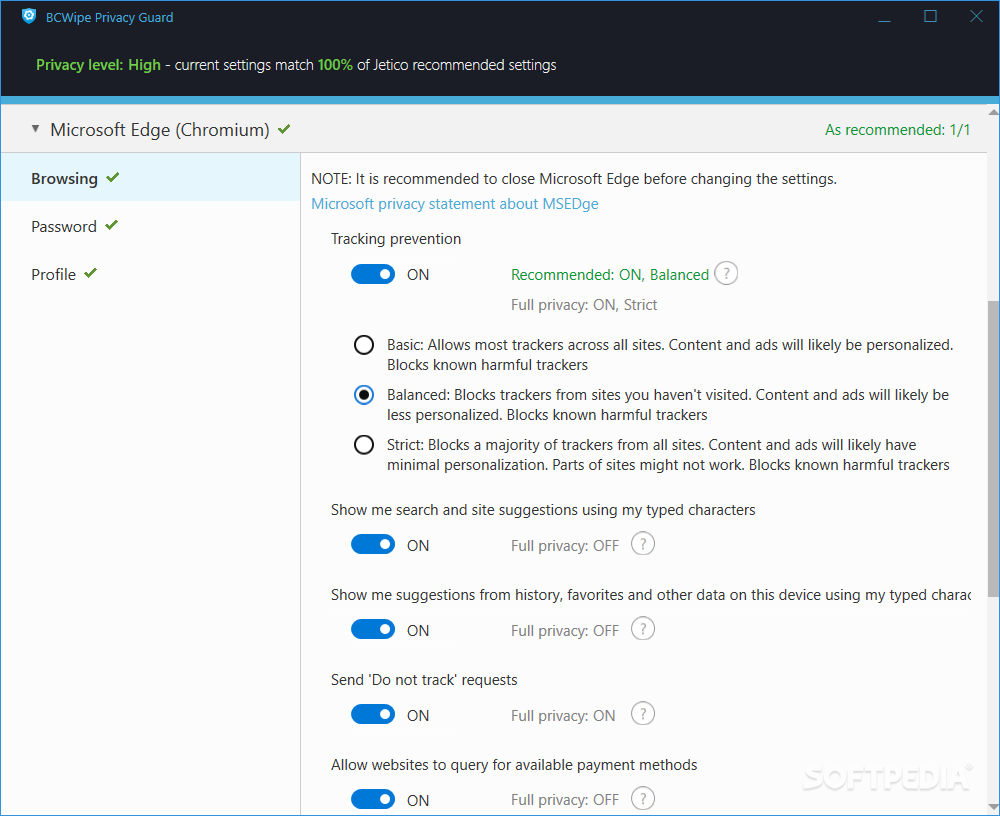
Task: Open Microsoft privacy statement about MSEDge link
Action: 455,204
